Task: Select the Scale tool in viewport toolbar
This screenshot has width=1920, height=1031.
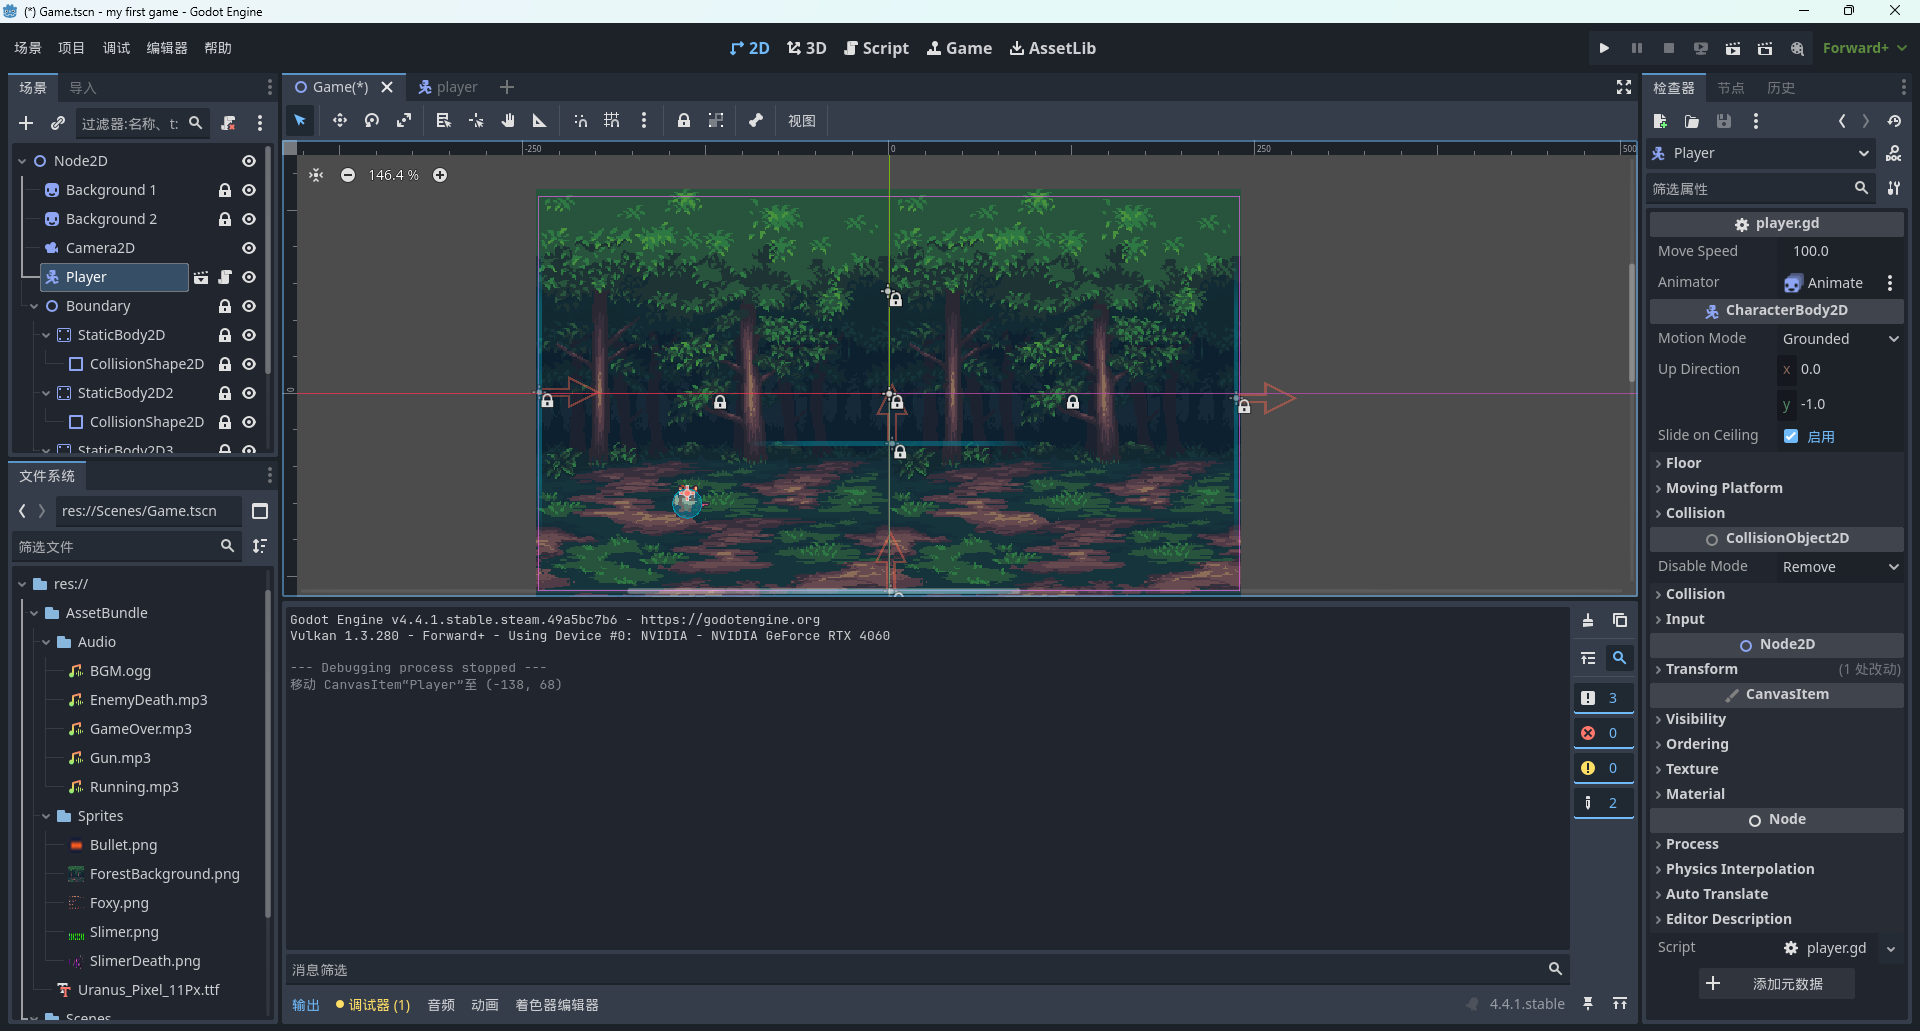Action: [404, 121]
